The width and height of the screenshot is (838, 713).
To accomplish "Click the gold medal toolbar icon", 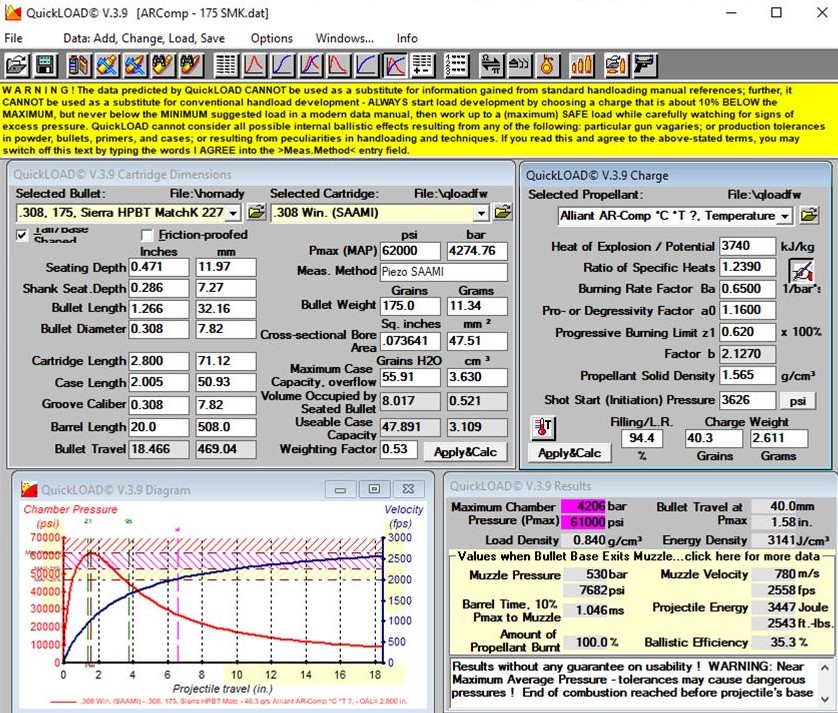I will [547, 66].
